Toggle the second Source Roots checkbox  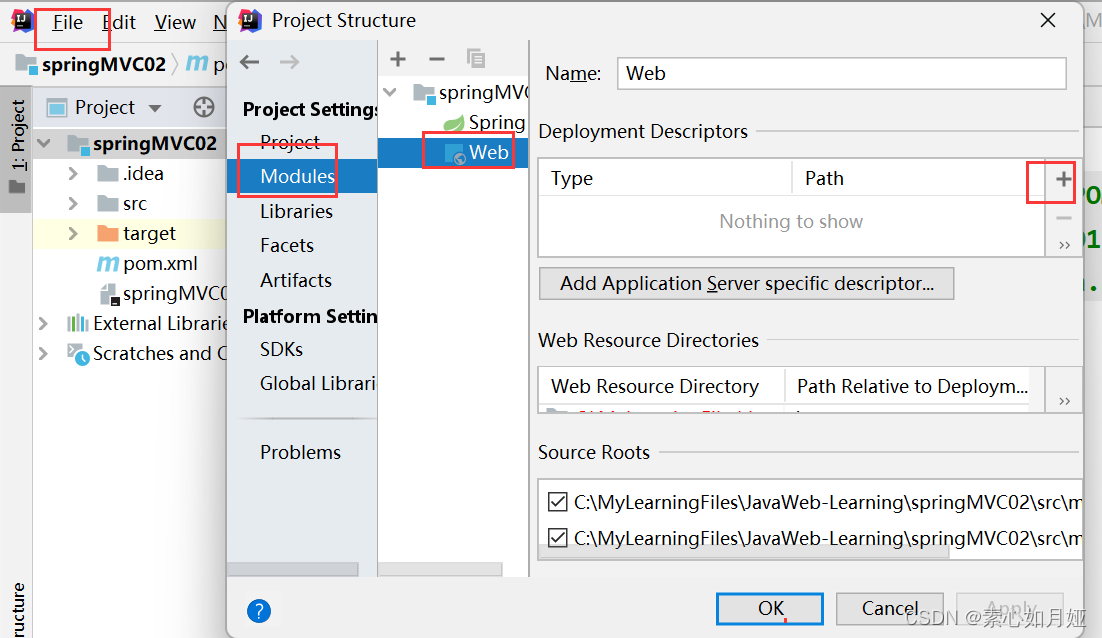coord(557,538)
